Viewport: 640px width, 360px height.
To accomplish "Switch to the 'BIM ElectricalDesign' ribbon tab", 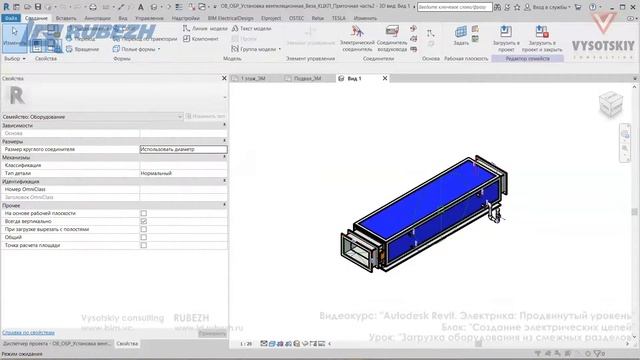I will click(230, 18).
